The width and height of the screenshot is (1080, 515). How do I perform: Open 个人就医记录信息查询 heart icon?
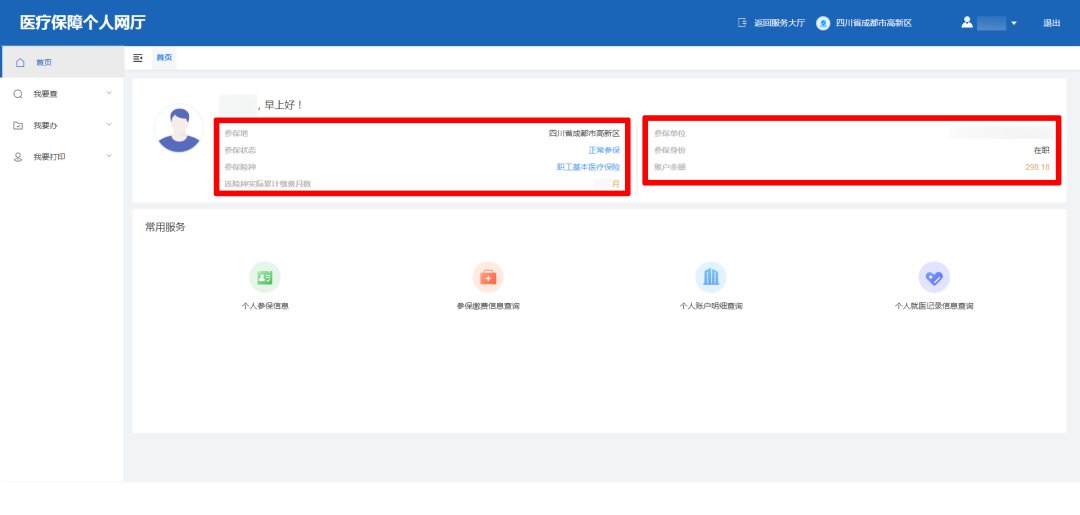tap(934, 277)
